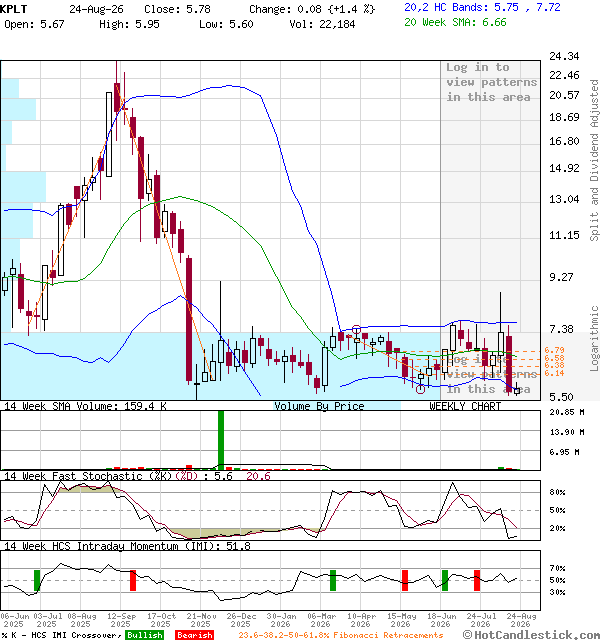Click the Low: 5.60 value
600x640 pixels.
click(226, 24)
